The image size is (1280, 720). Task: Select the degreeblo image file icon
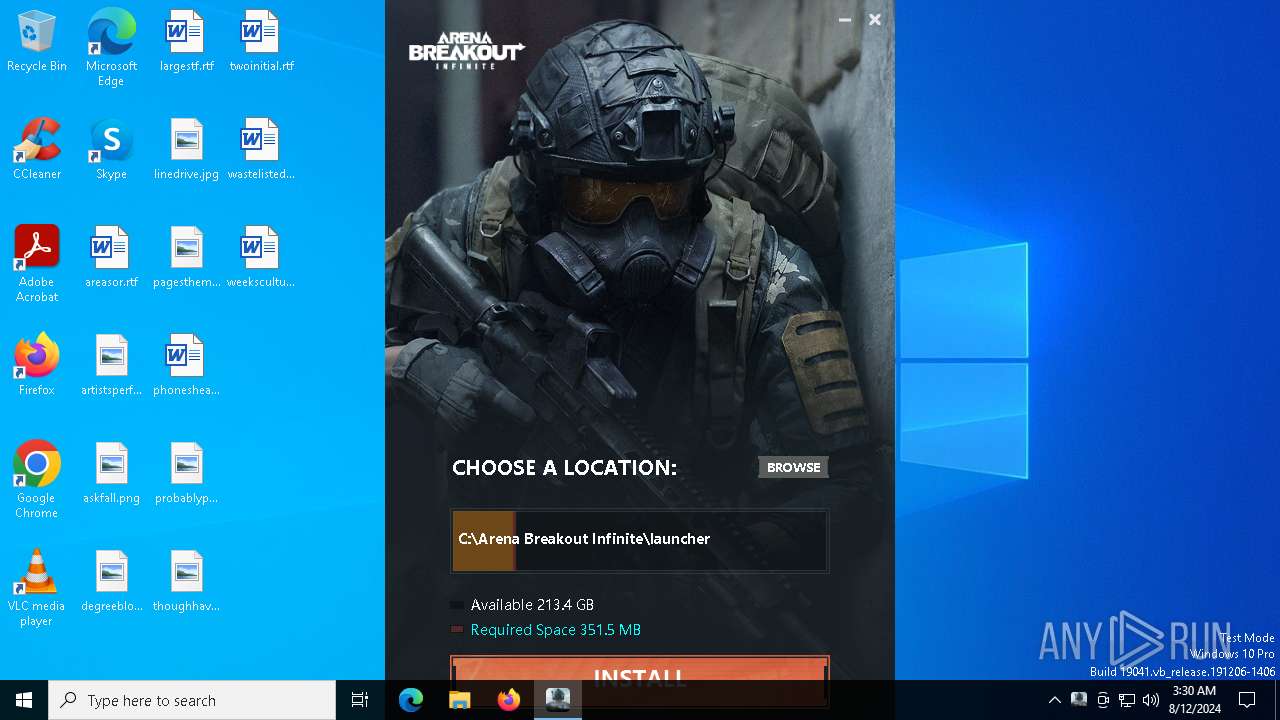coord(111,582)
